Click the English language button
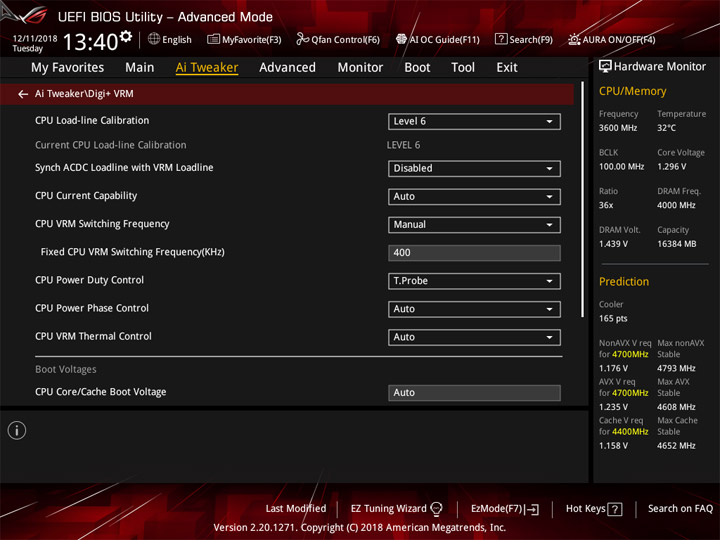This screenshot has width=720, height=540. pyautogui.click(x=170, y=39)
